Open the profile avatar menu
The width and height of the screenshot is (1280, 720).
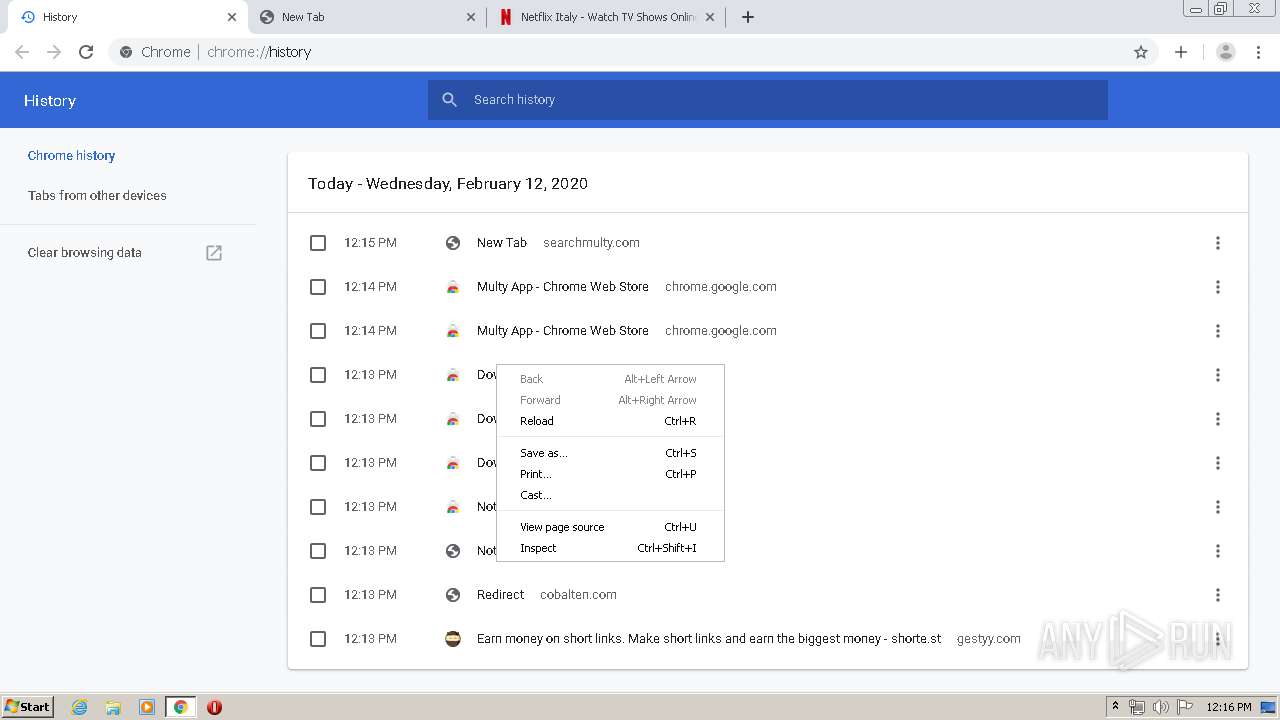tap(1225, 52)
